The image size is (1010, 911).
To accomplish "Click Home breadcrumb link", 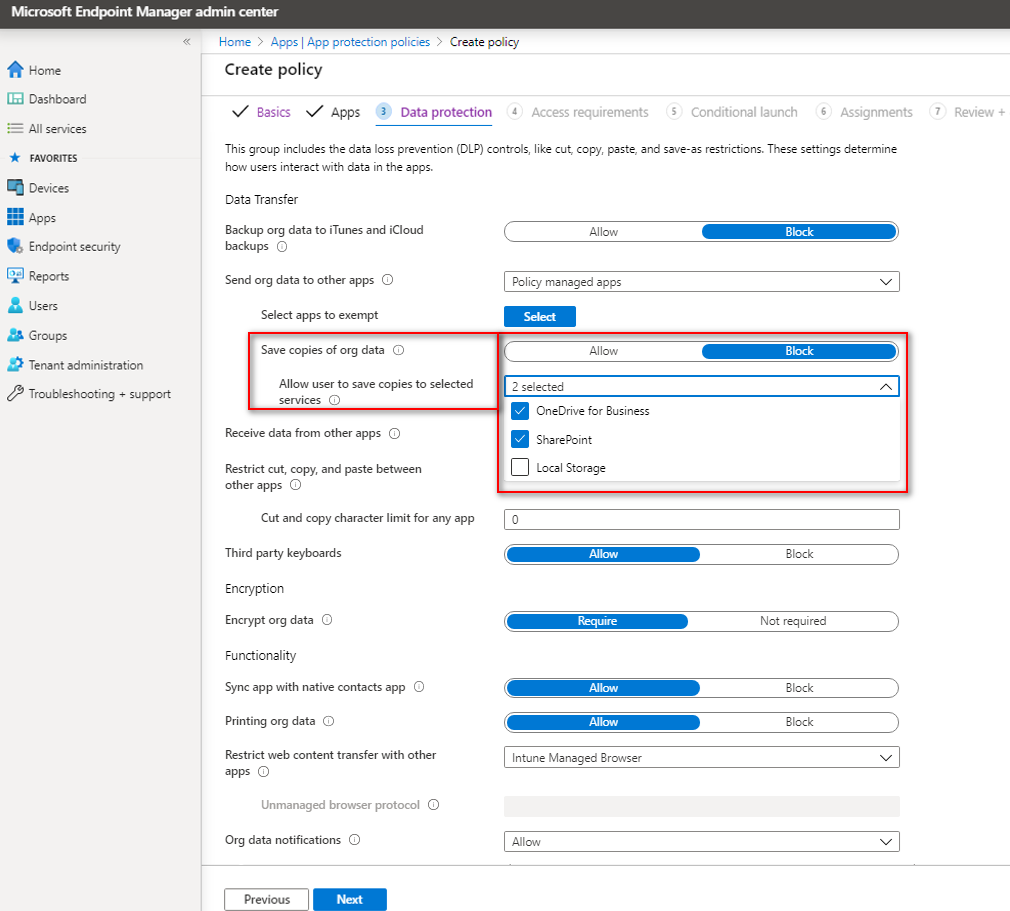I will click(235, 42).
